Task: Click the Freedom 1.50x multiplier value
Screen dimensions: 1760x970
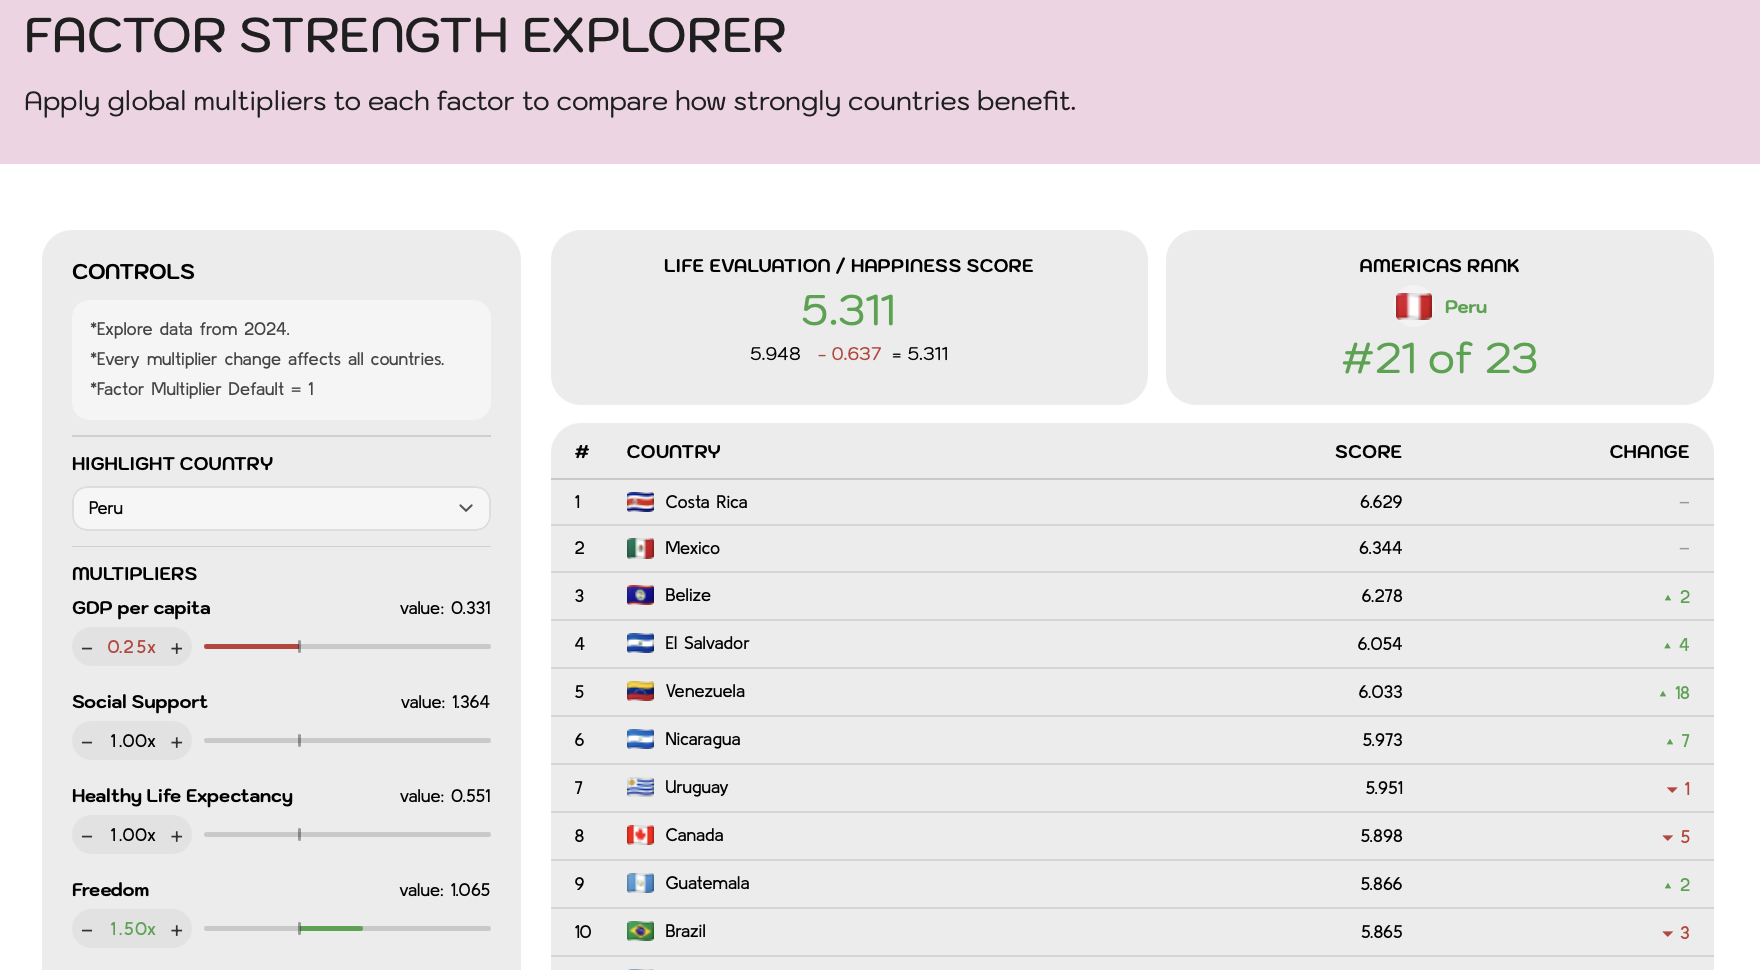Action: click(x=132, y=929)
